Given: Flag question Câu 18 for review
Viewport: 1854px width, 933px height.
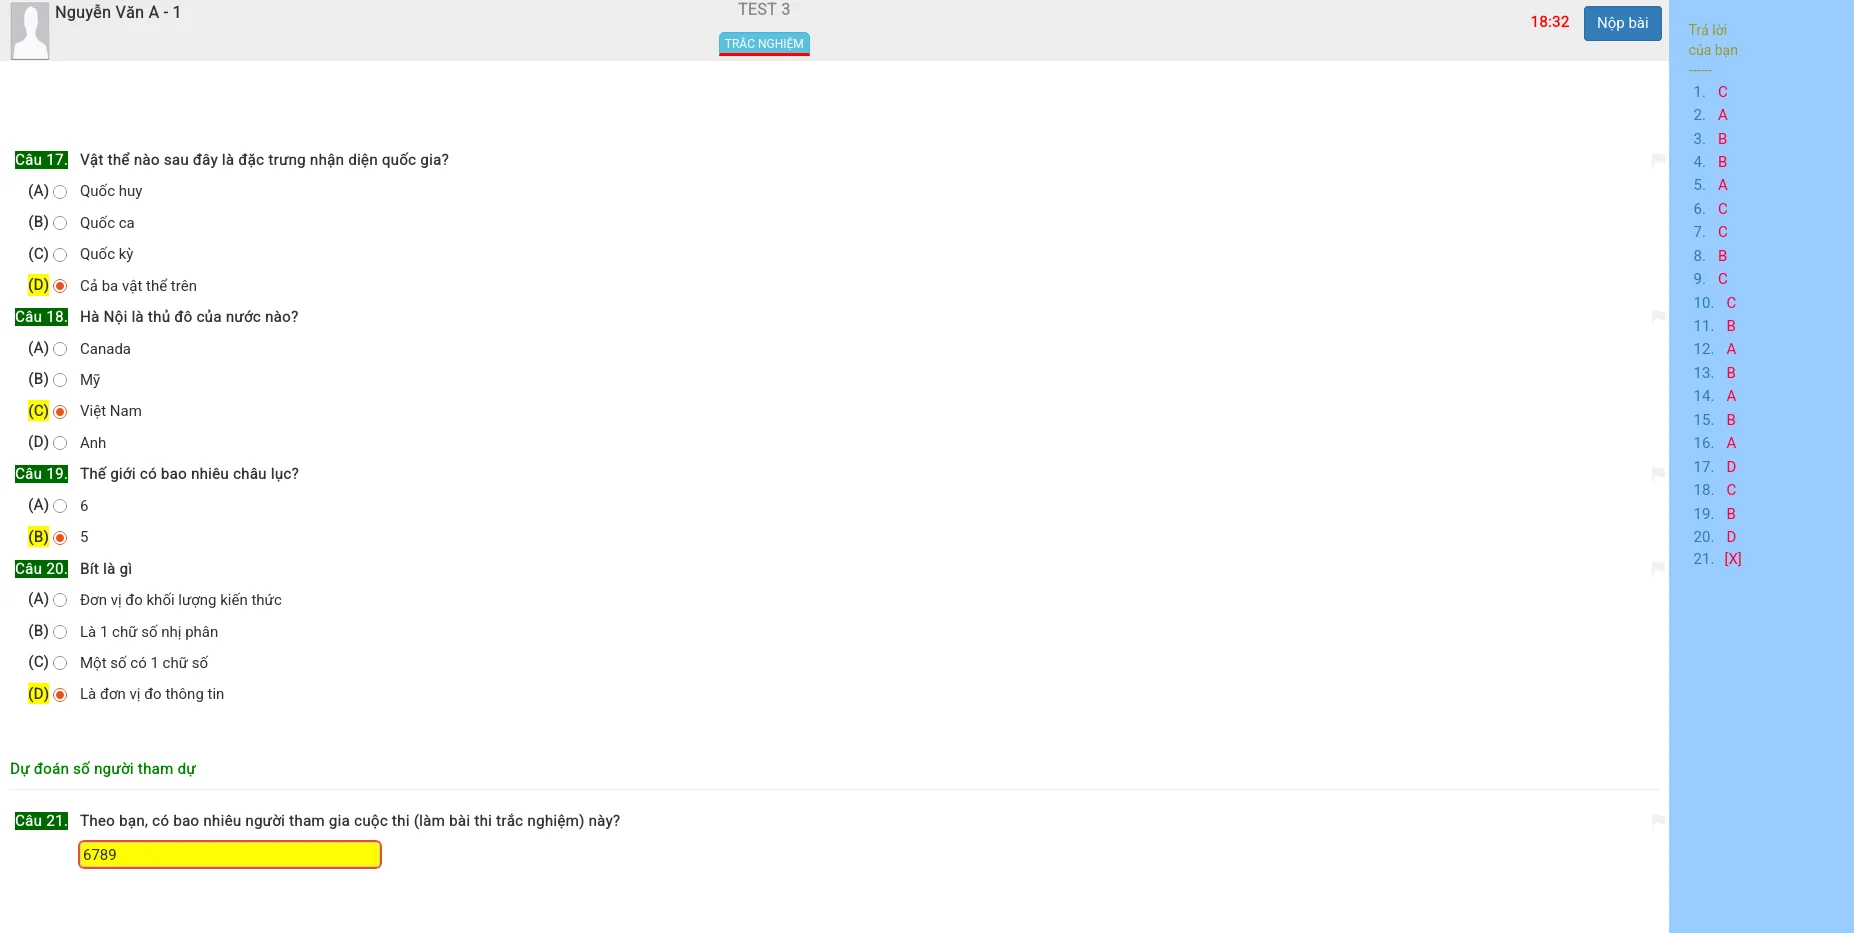Looking at the screenshot, I should 1658,317.
